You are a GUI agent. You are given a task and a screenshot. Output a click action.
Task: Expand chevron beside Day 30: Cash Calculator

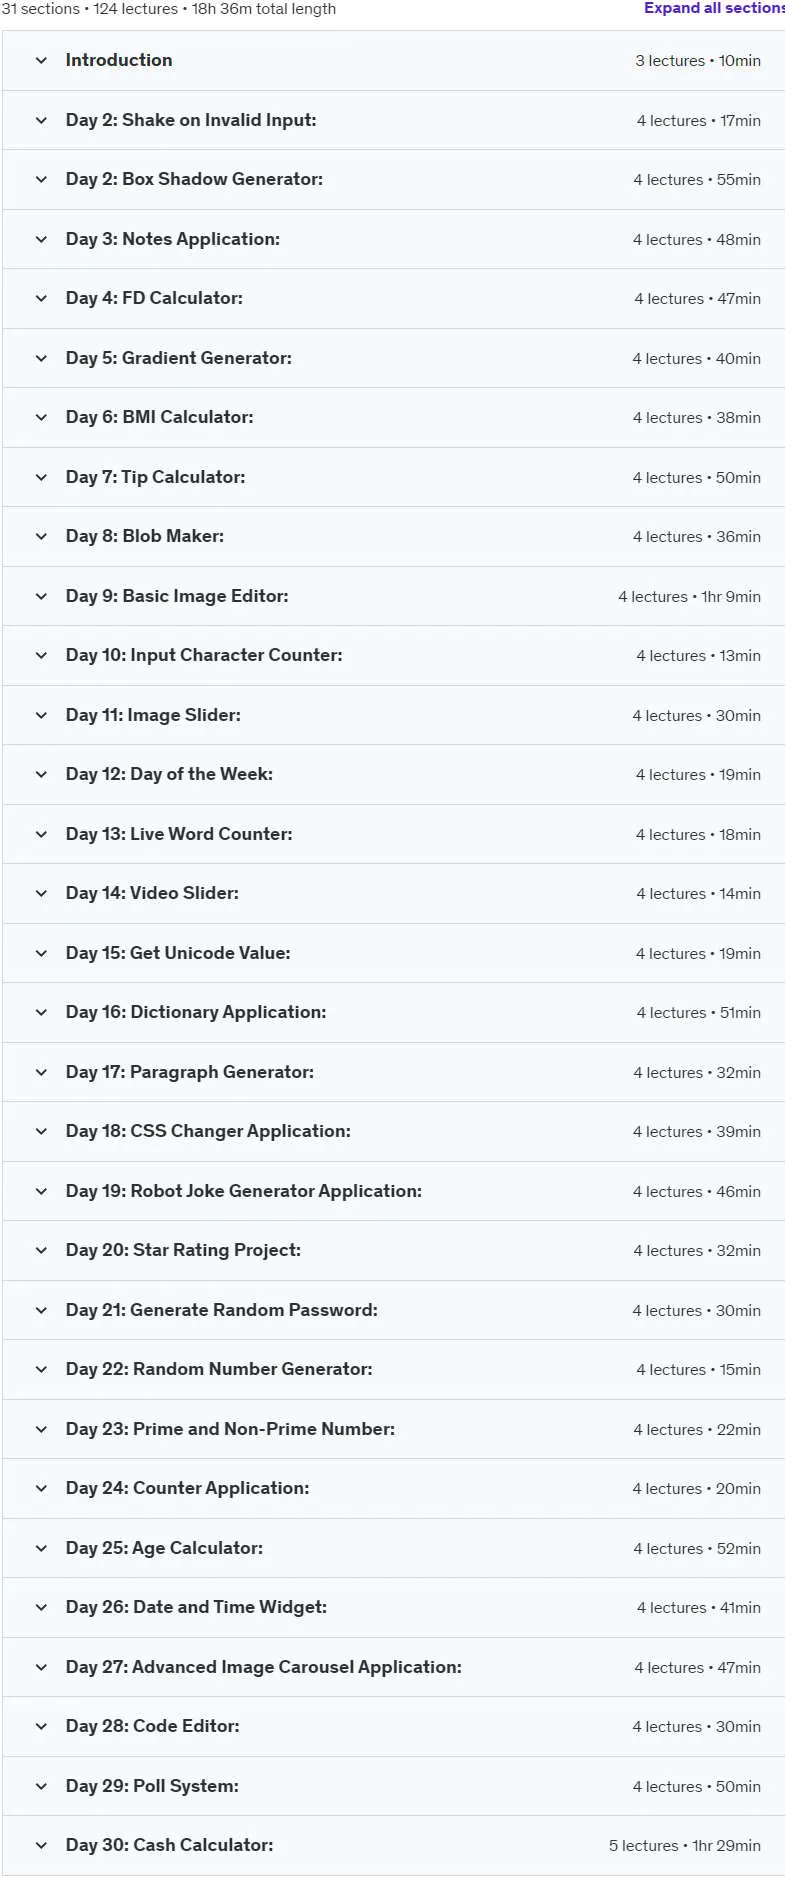[x=41, y=1845]
